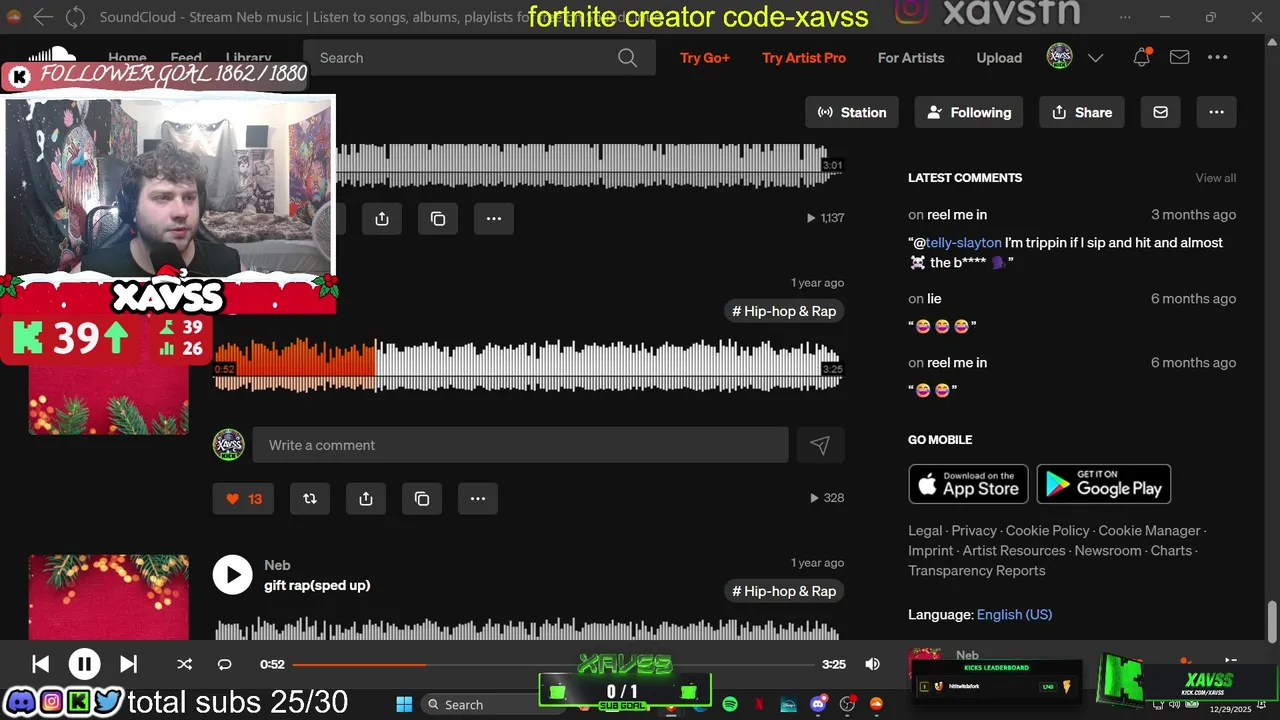The height and width of the screenshot is (720, 1280).
Task: Change language from English (US)
Action: tap(1014, 615)
